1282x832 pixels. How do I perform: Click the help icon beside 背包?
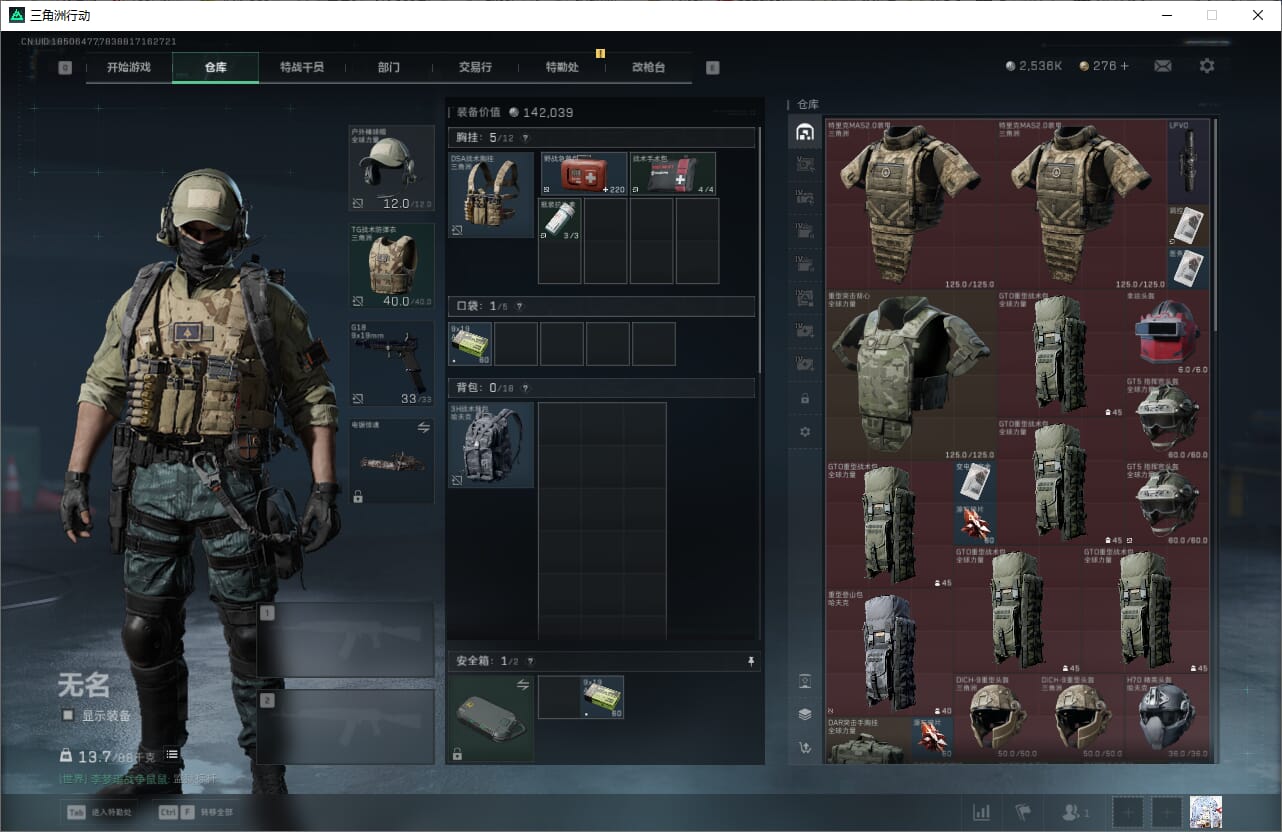525,388
